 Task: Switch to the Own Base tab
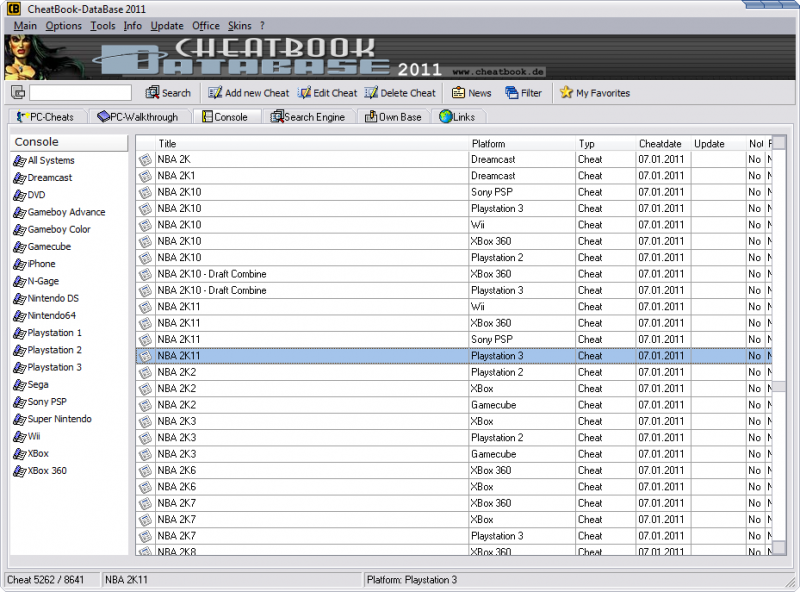tap(393, 117)
